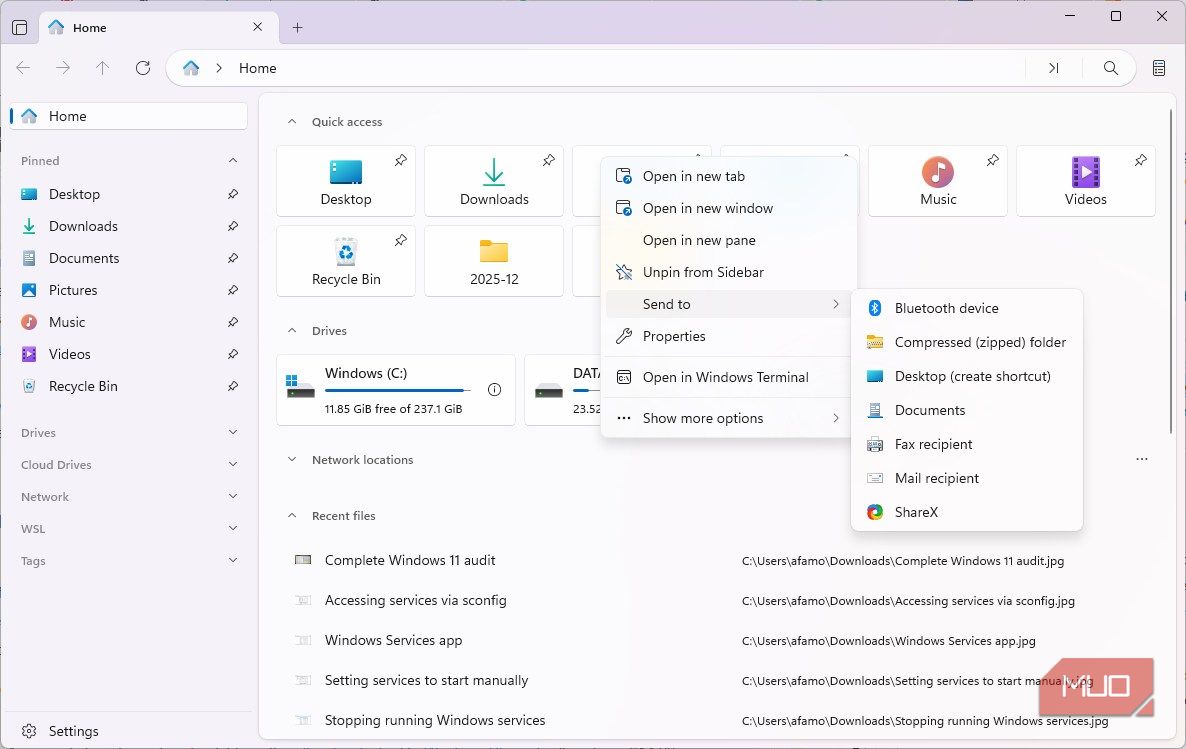Image resolution: width=1186 pixels, height=749 pixels.
Task: Go forward with the forward arrow
Action: click(63, 68)
